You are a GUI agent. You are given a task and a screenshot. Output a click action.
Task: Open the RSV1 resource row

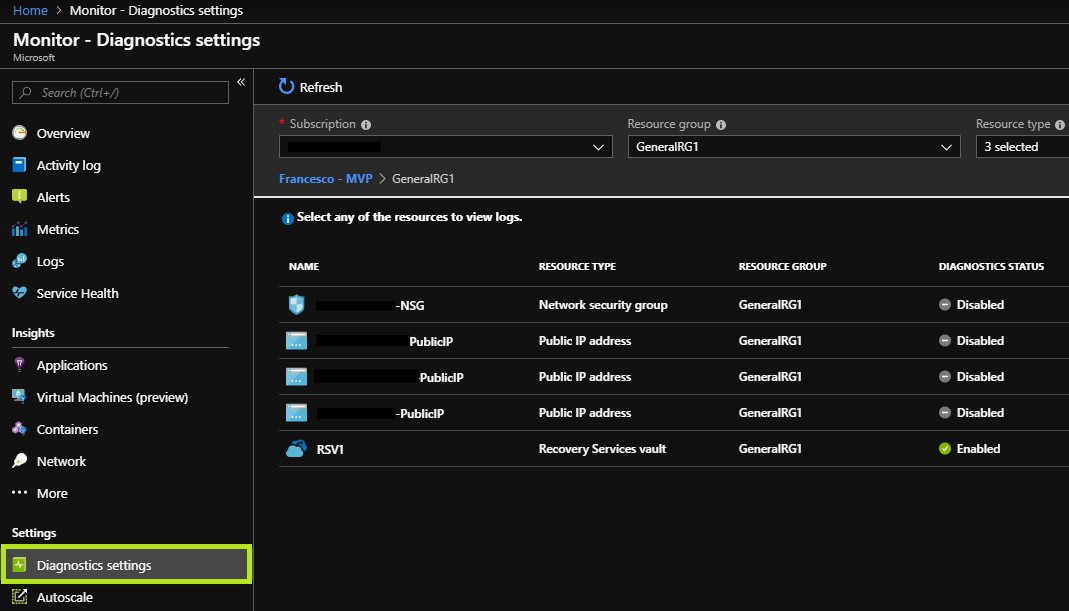coord(674,449)
